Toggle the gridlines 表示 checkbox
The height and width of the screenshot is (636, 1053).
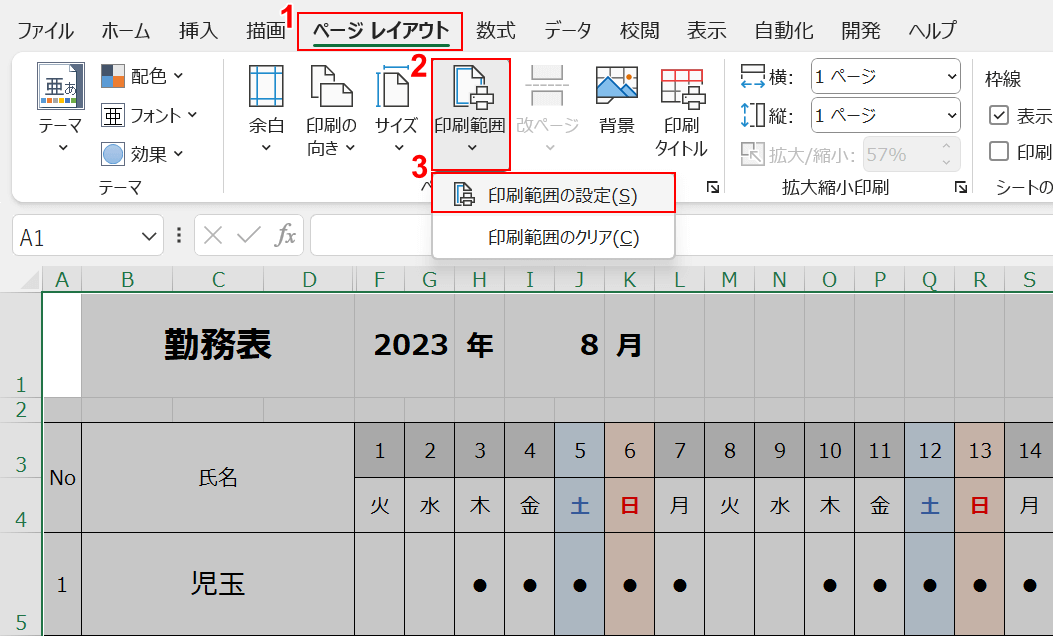999,115
